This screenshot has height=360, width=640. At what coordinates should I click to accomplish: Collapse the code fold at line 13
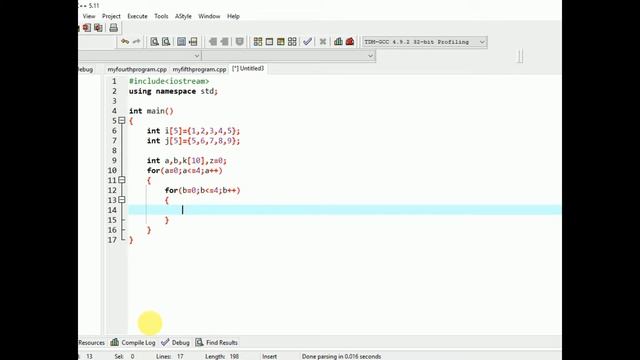pyautogui.click(x=122, y=200)
